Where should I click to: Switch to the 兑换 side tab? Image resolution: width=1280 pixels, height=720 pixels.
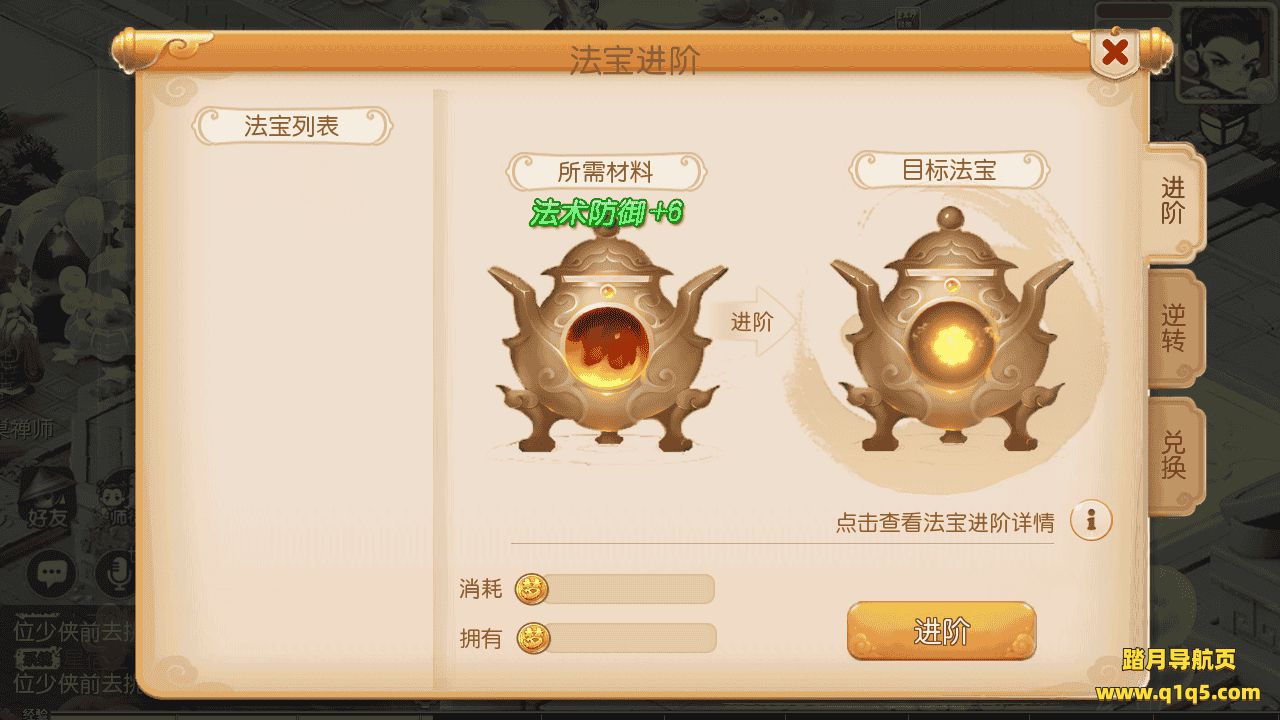pos(1174,455)
